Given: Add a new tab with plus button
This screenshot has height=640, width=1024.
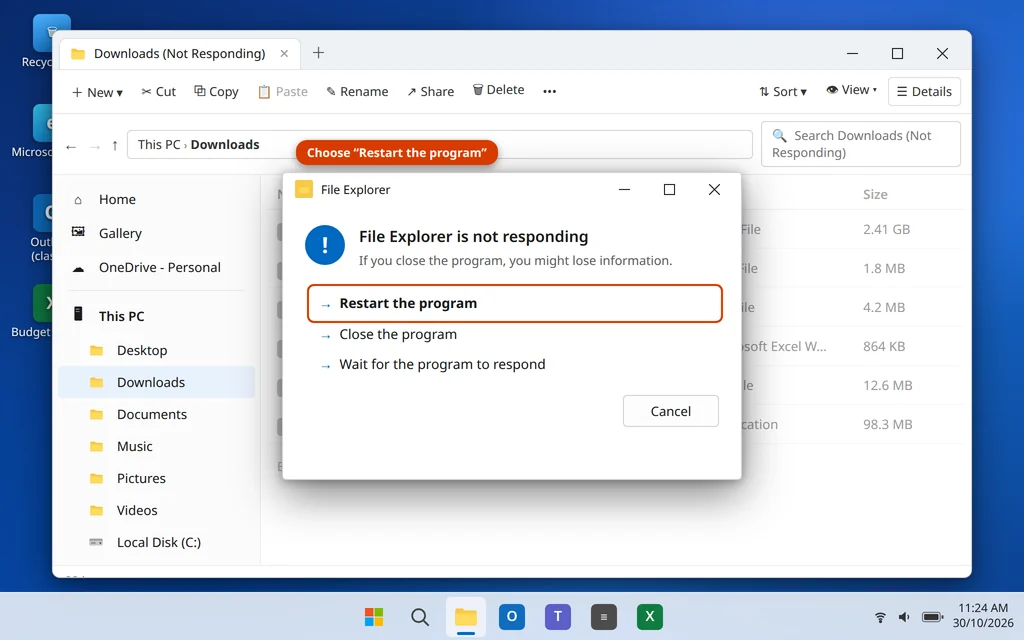Looking at the screenshot, I should 318,53.
